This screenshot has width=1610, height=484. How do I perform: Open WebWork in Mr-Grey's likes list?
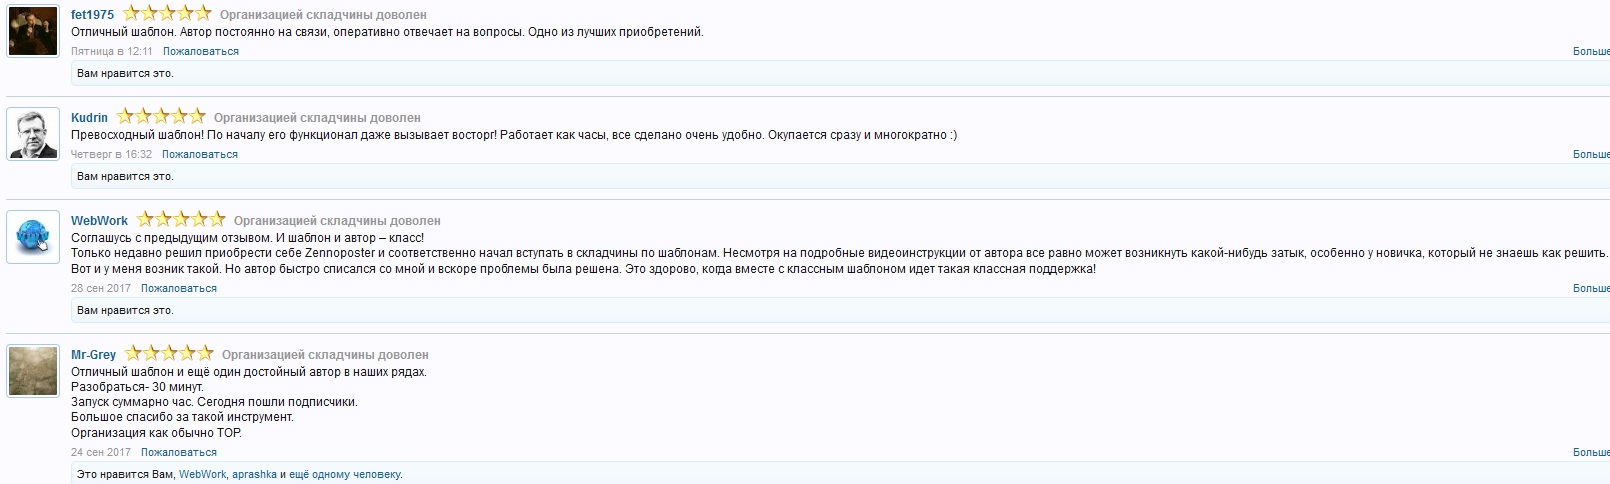202,474
